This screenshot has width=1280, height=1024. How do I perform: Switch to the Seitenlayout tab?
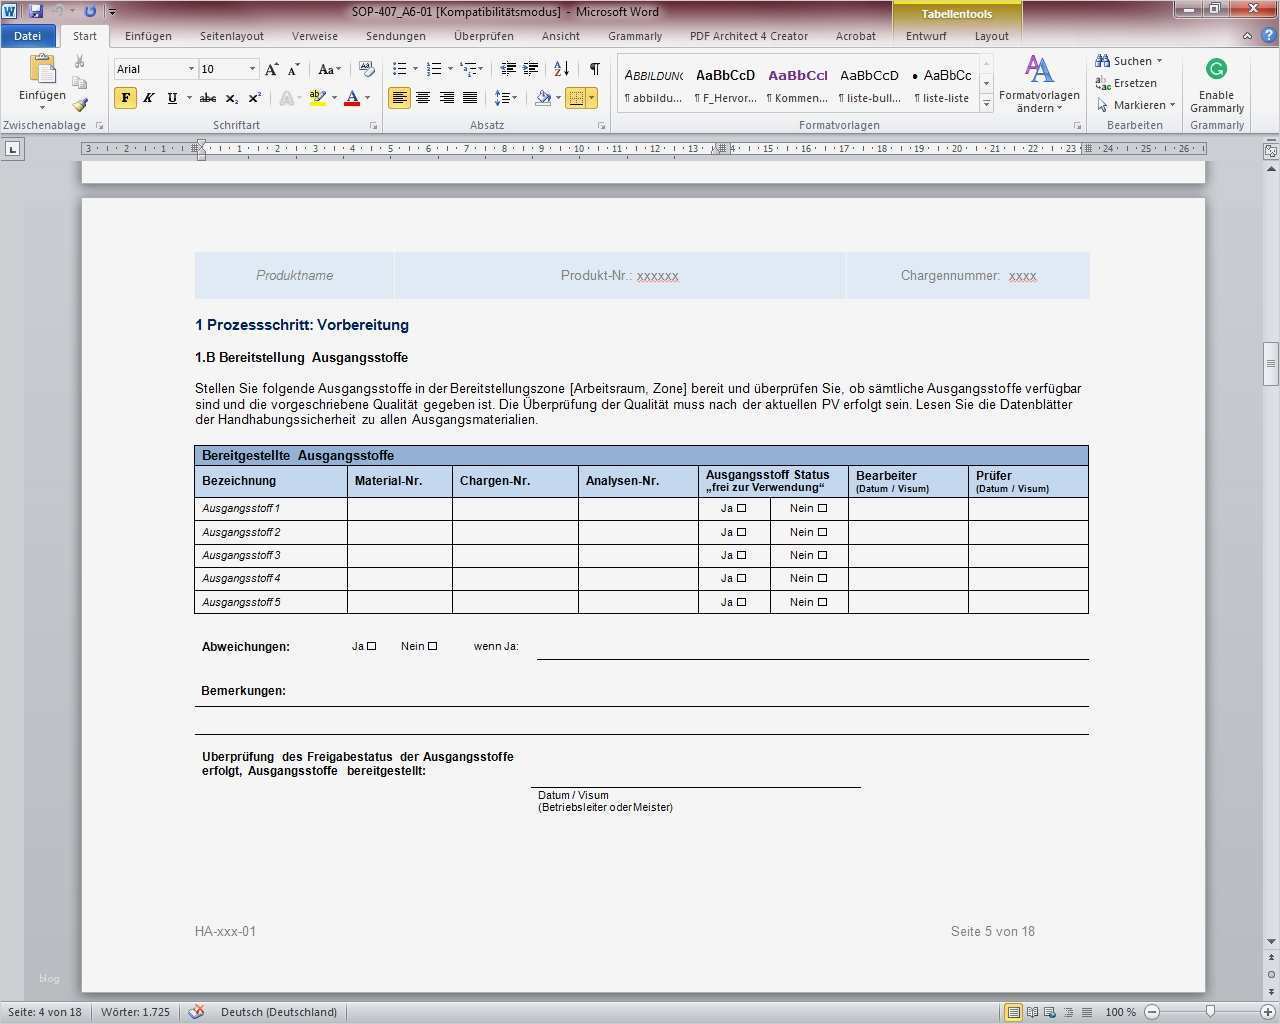232,36
